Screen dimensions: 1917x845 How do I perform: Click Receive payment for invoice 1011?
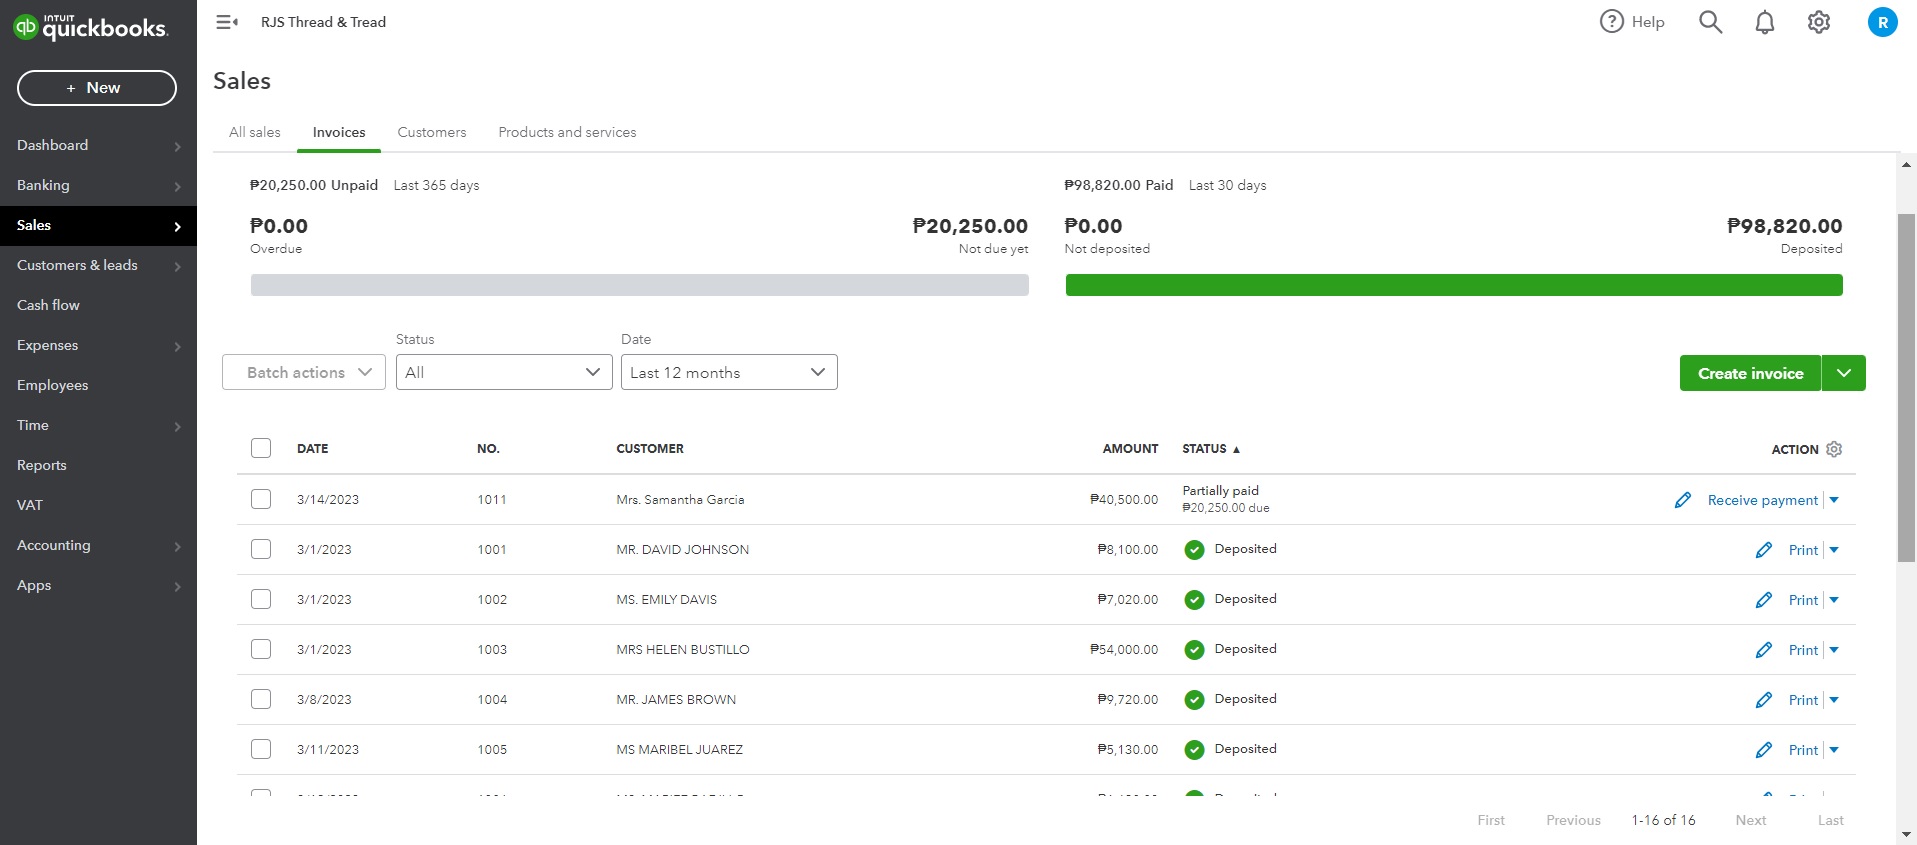click(1762, 500)
